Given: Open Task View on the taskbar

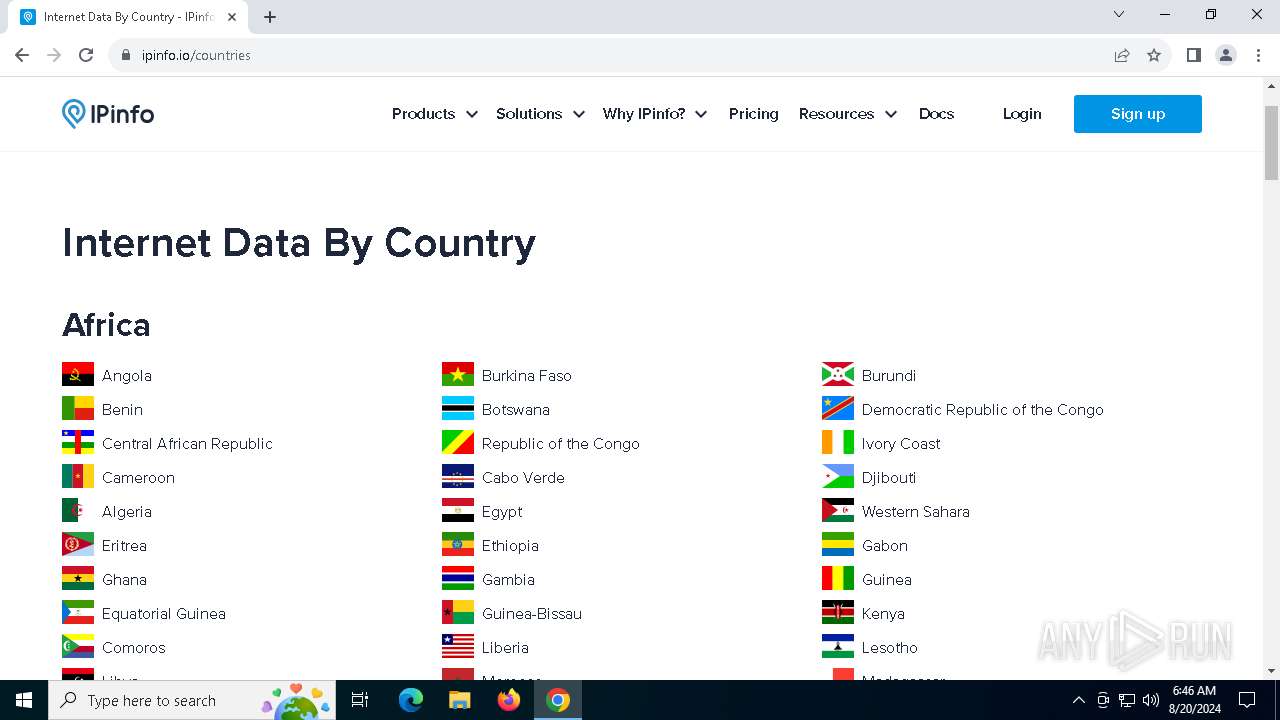Looking at the screenshot, I should pos(360,700).
